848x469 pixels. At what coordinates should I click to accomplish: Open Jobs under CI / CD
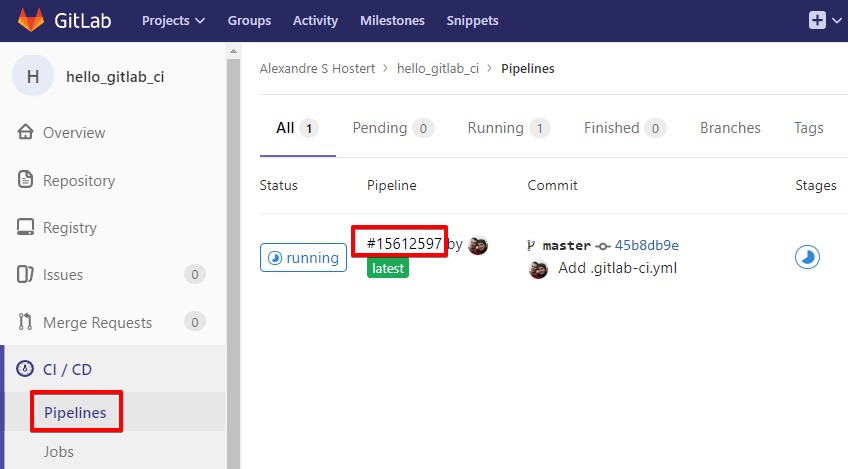tap(59, 452)
